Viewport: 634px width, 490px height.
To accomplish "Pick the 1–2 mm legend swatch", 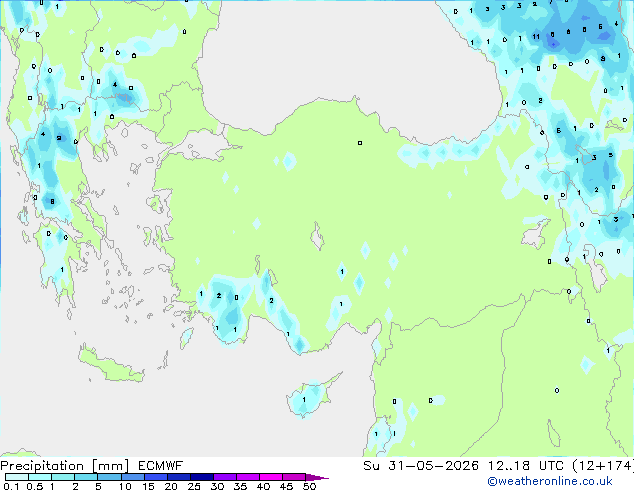I will point(63,477).
